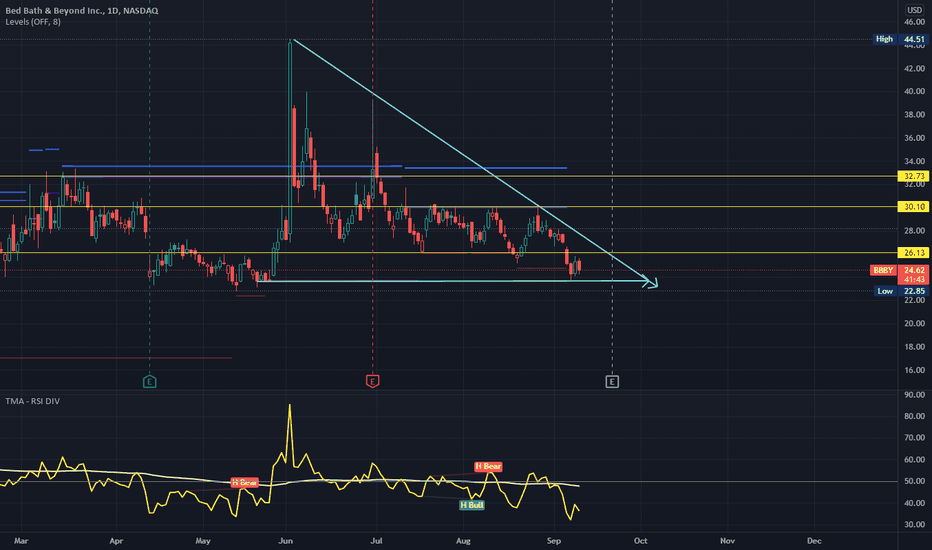Click the Bed Bath & Beyond chart title

click(x=81, y=11)
